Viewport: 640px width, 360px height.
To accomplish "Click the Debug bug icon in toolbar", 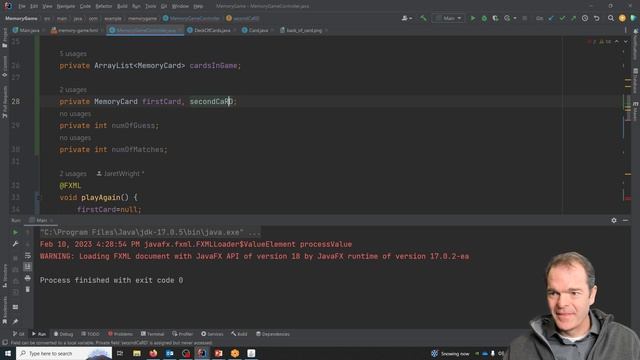I will [484, 18].
